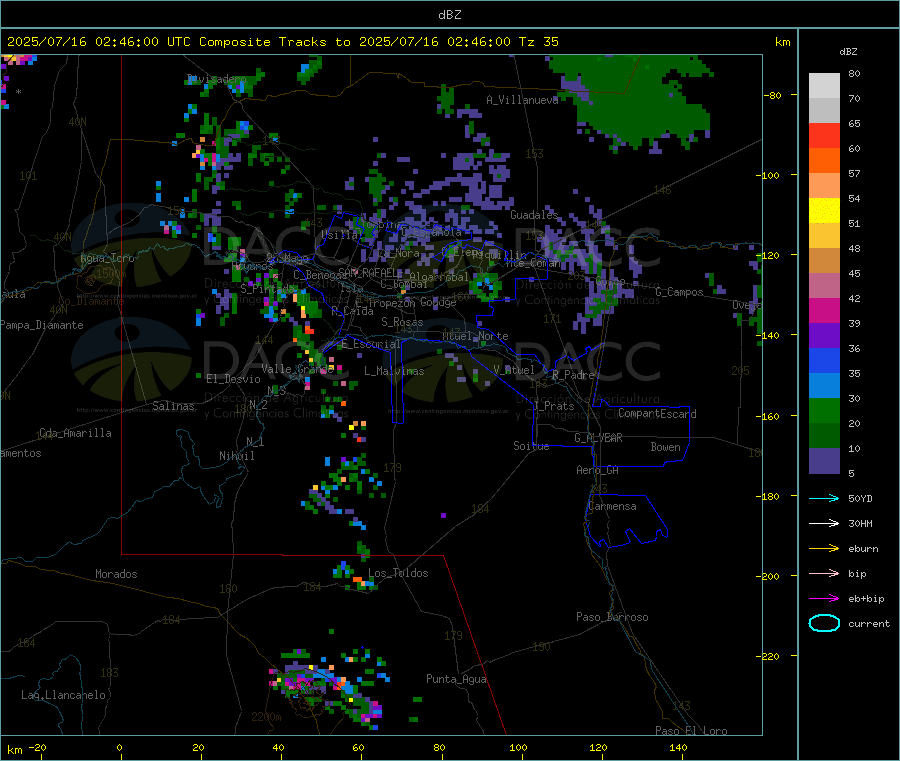Viewport: 900px width, 761px height.
Task: Click the 'J_Prats' map label
Action: (x=553, y=406)
